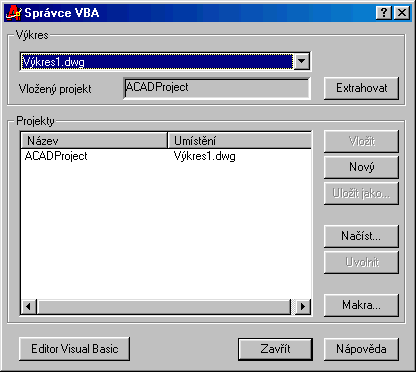Click the left scroll arrow
The height and width of the screenshot is (372, 416).
tap(29, 306)
